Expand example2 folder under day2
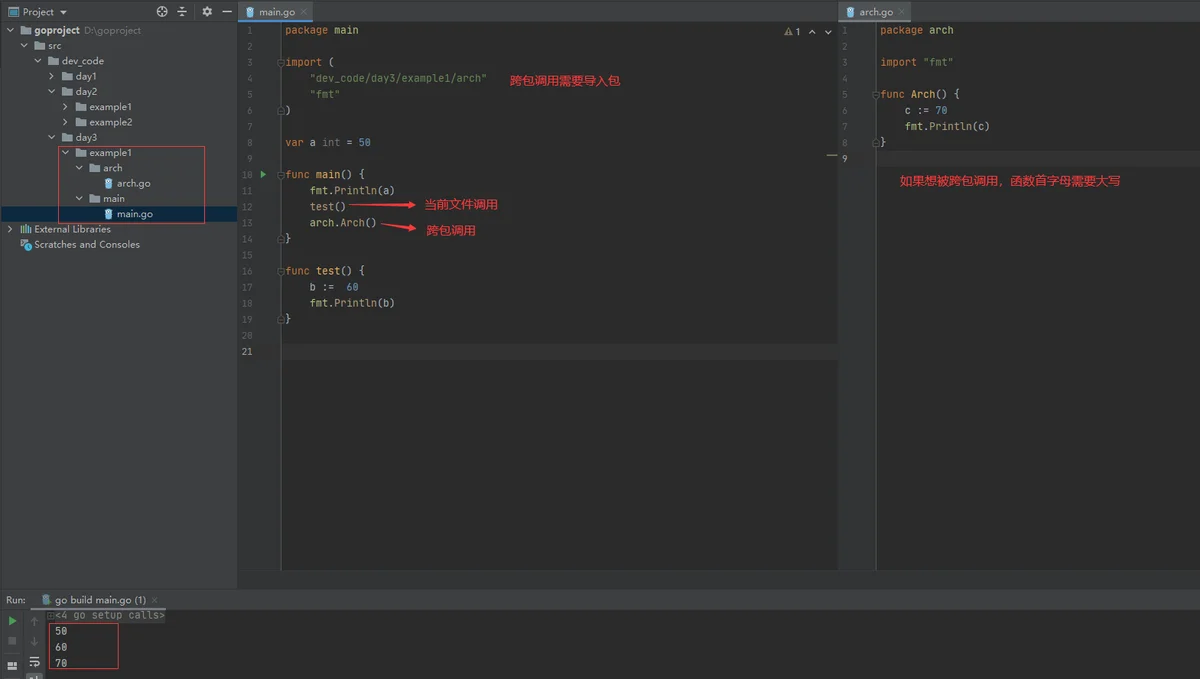 pyautogui.click(x=66, y=122)
